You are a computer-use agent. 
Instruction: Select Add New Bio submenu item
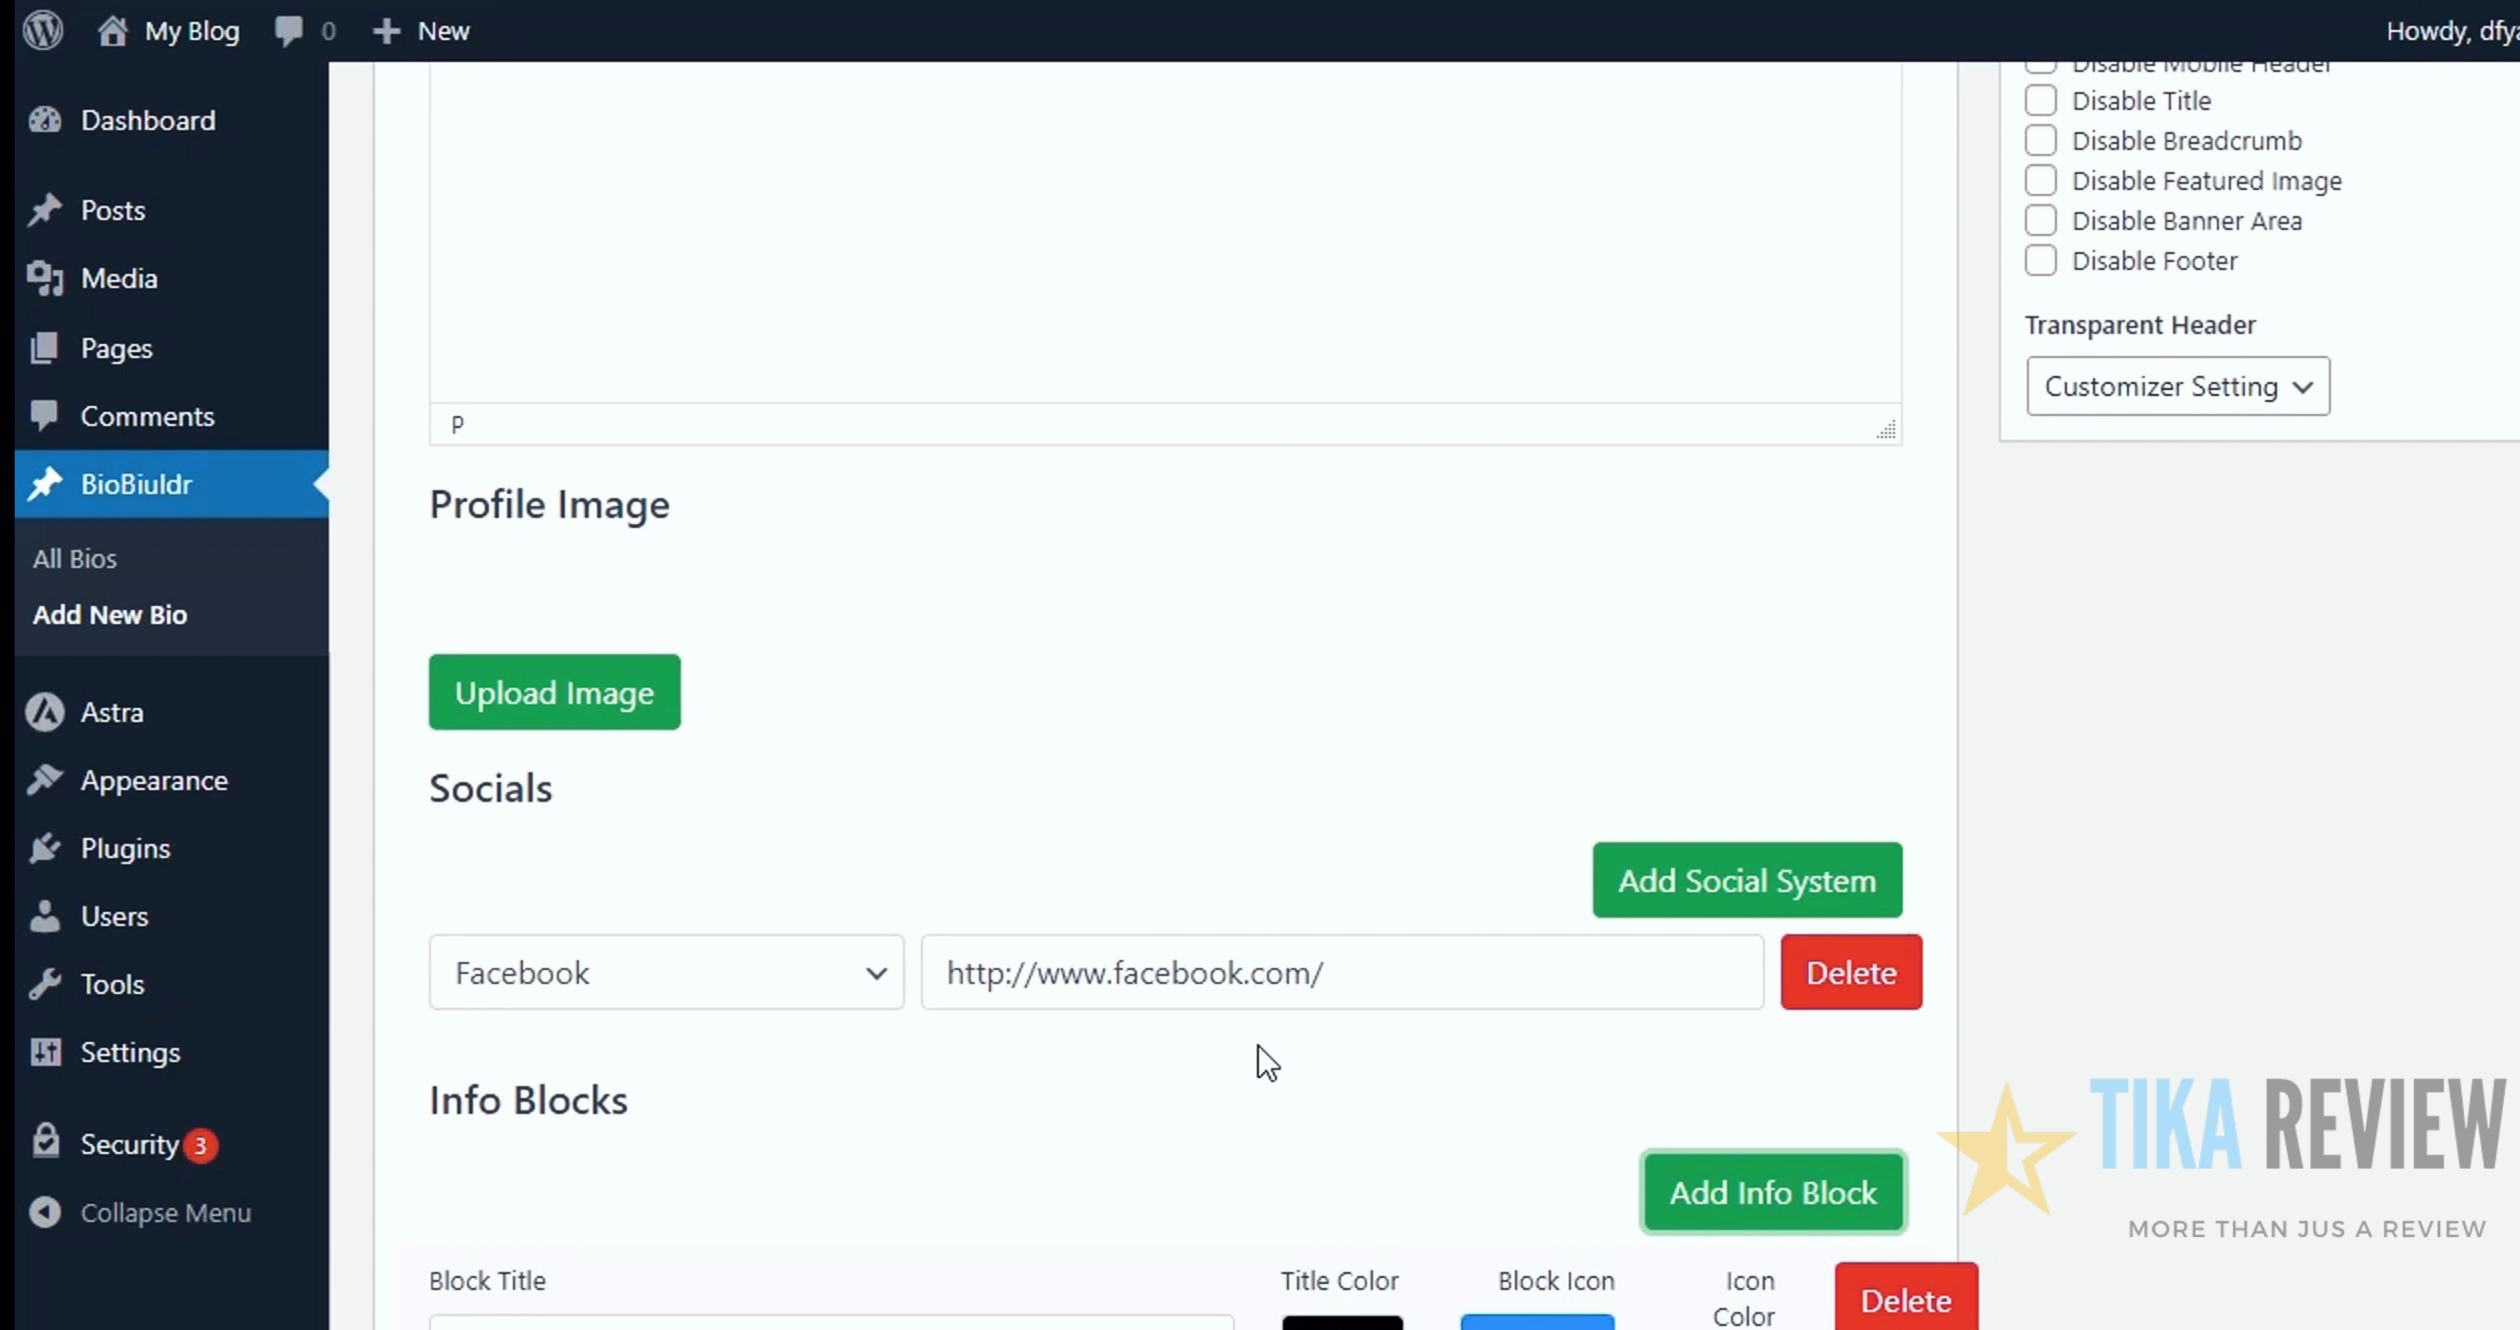click(110, 614)
